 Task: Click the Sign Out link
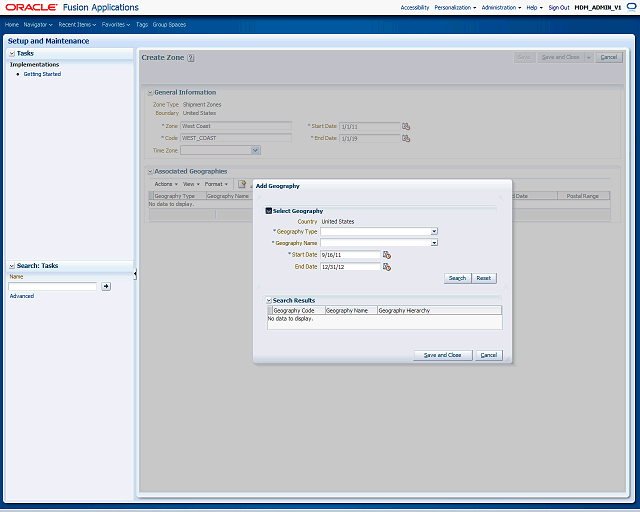[x=559, y=8]
